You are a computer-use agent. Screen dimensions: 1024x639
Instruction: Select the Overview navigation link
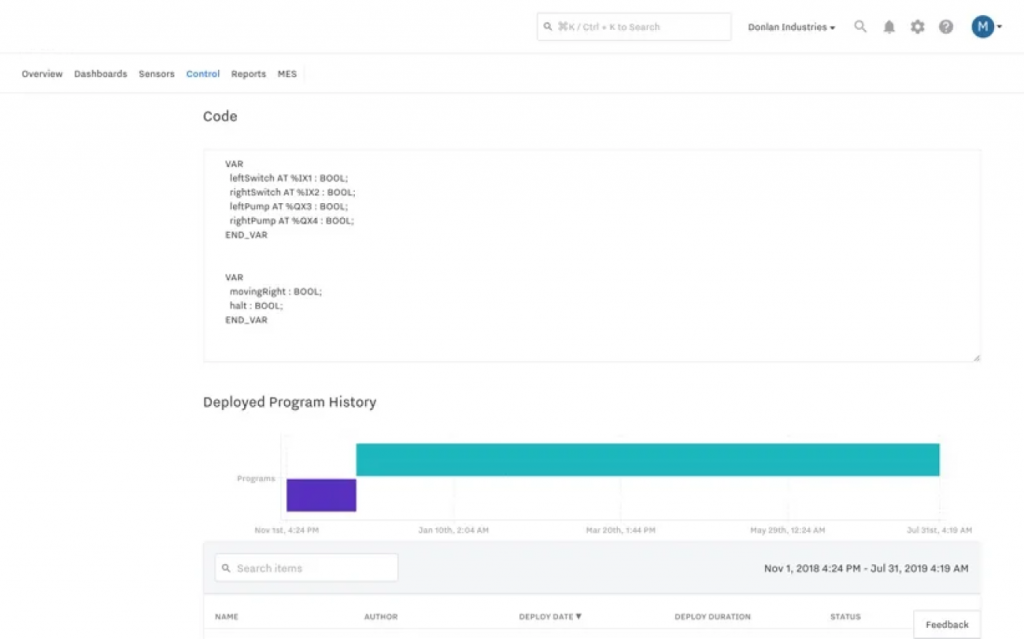coord(41,73)
